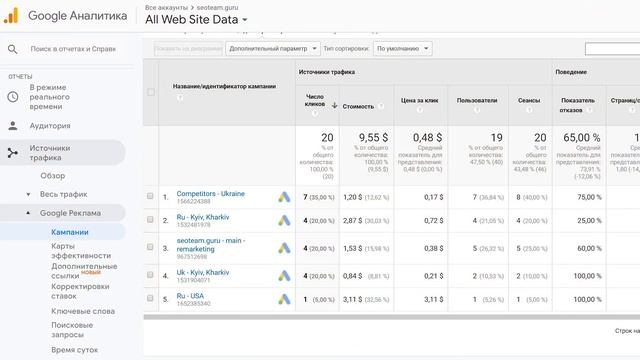
Task: Open the Обзор report
Action: coord(53,176)
